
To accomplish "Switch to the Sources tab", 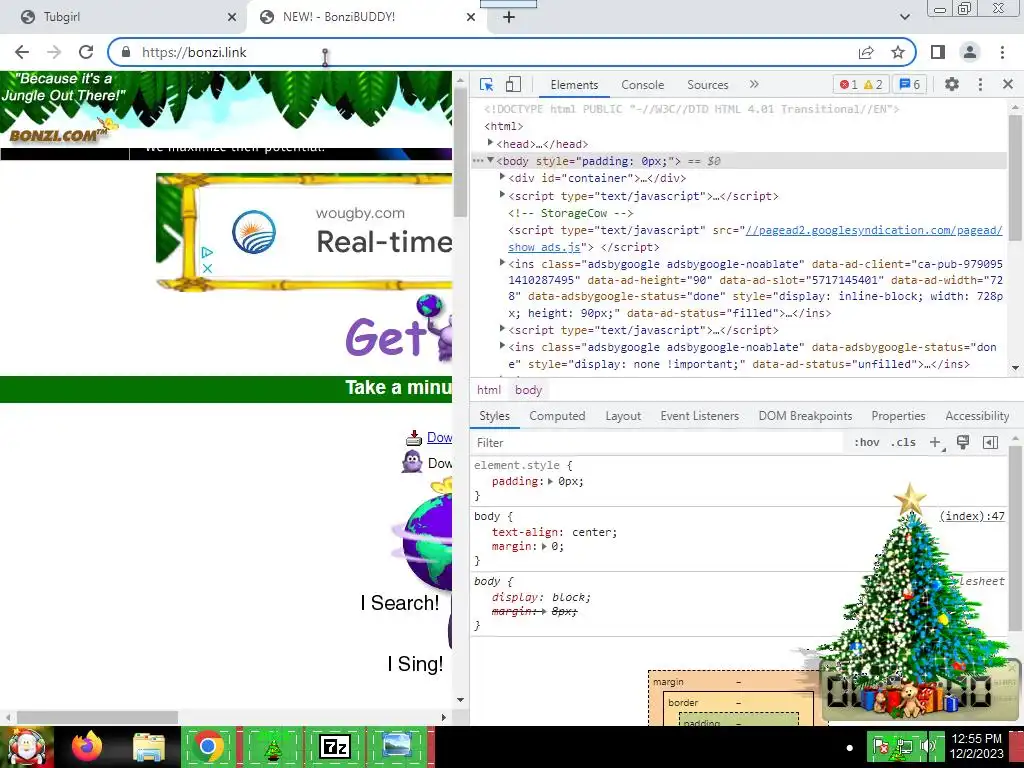I will (707, 84).
